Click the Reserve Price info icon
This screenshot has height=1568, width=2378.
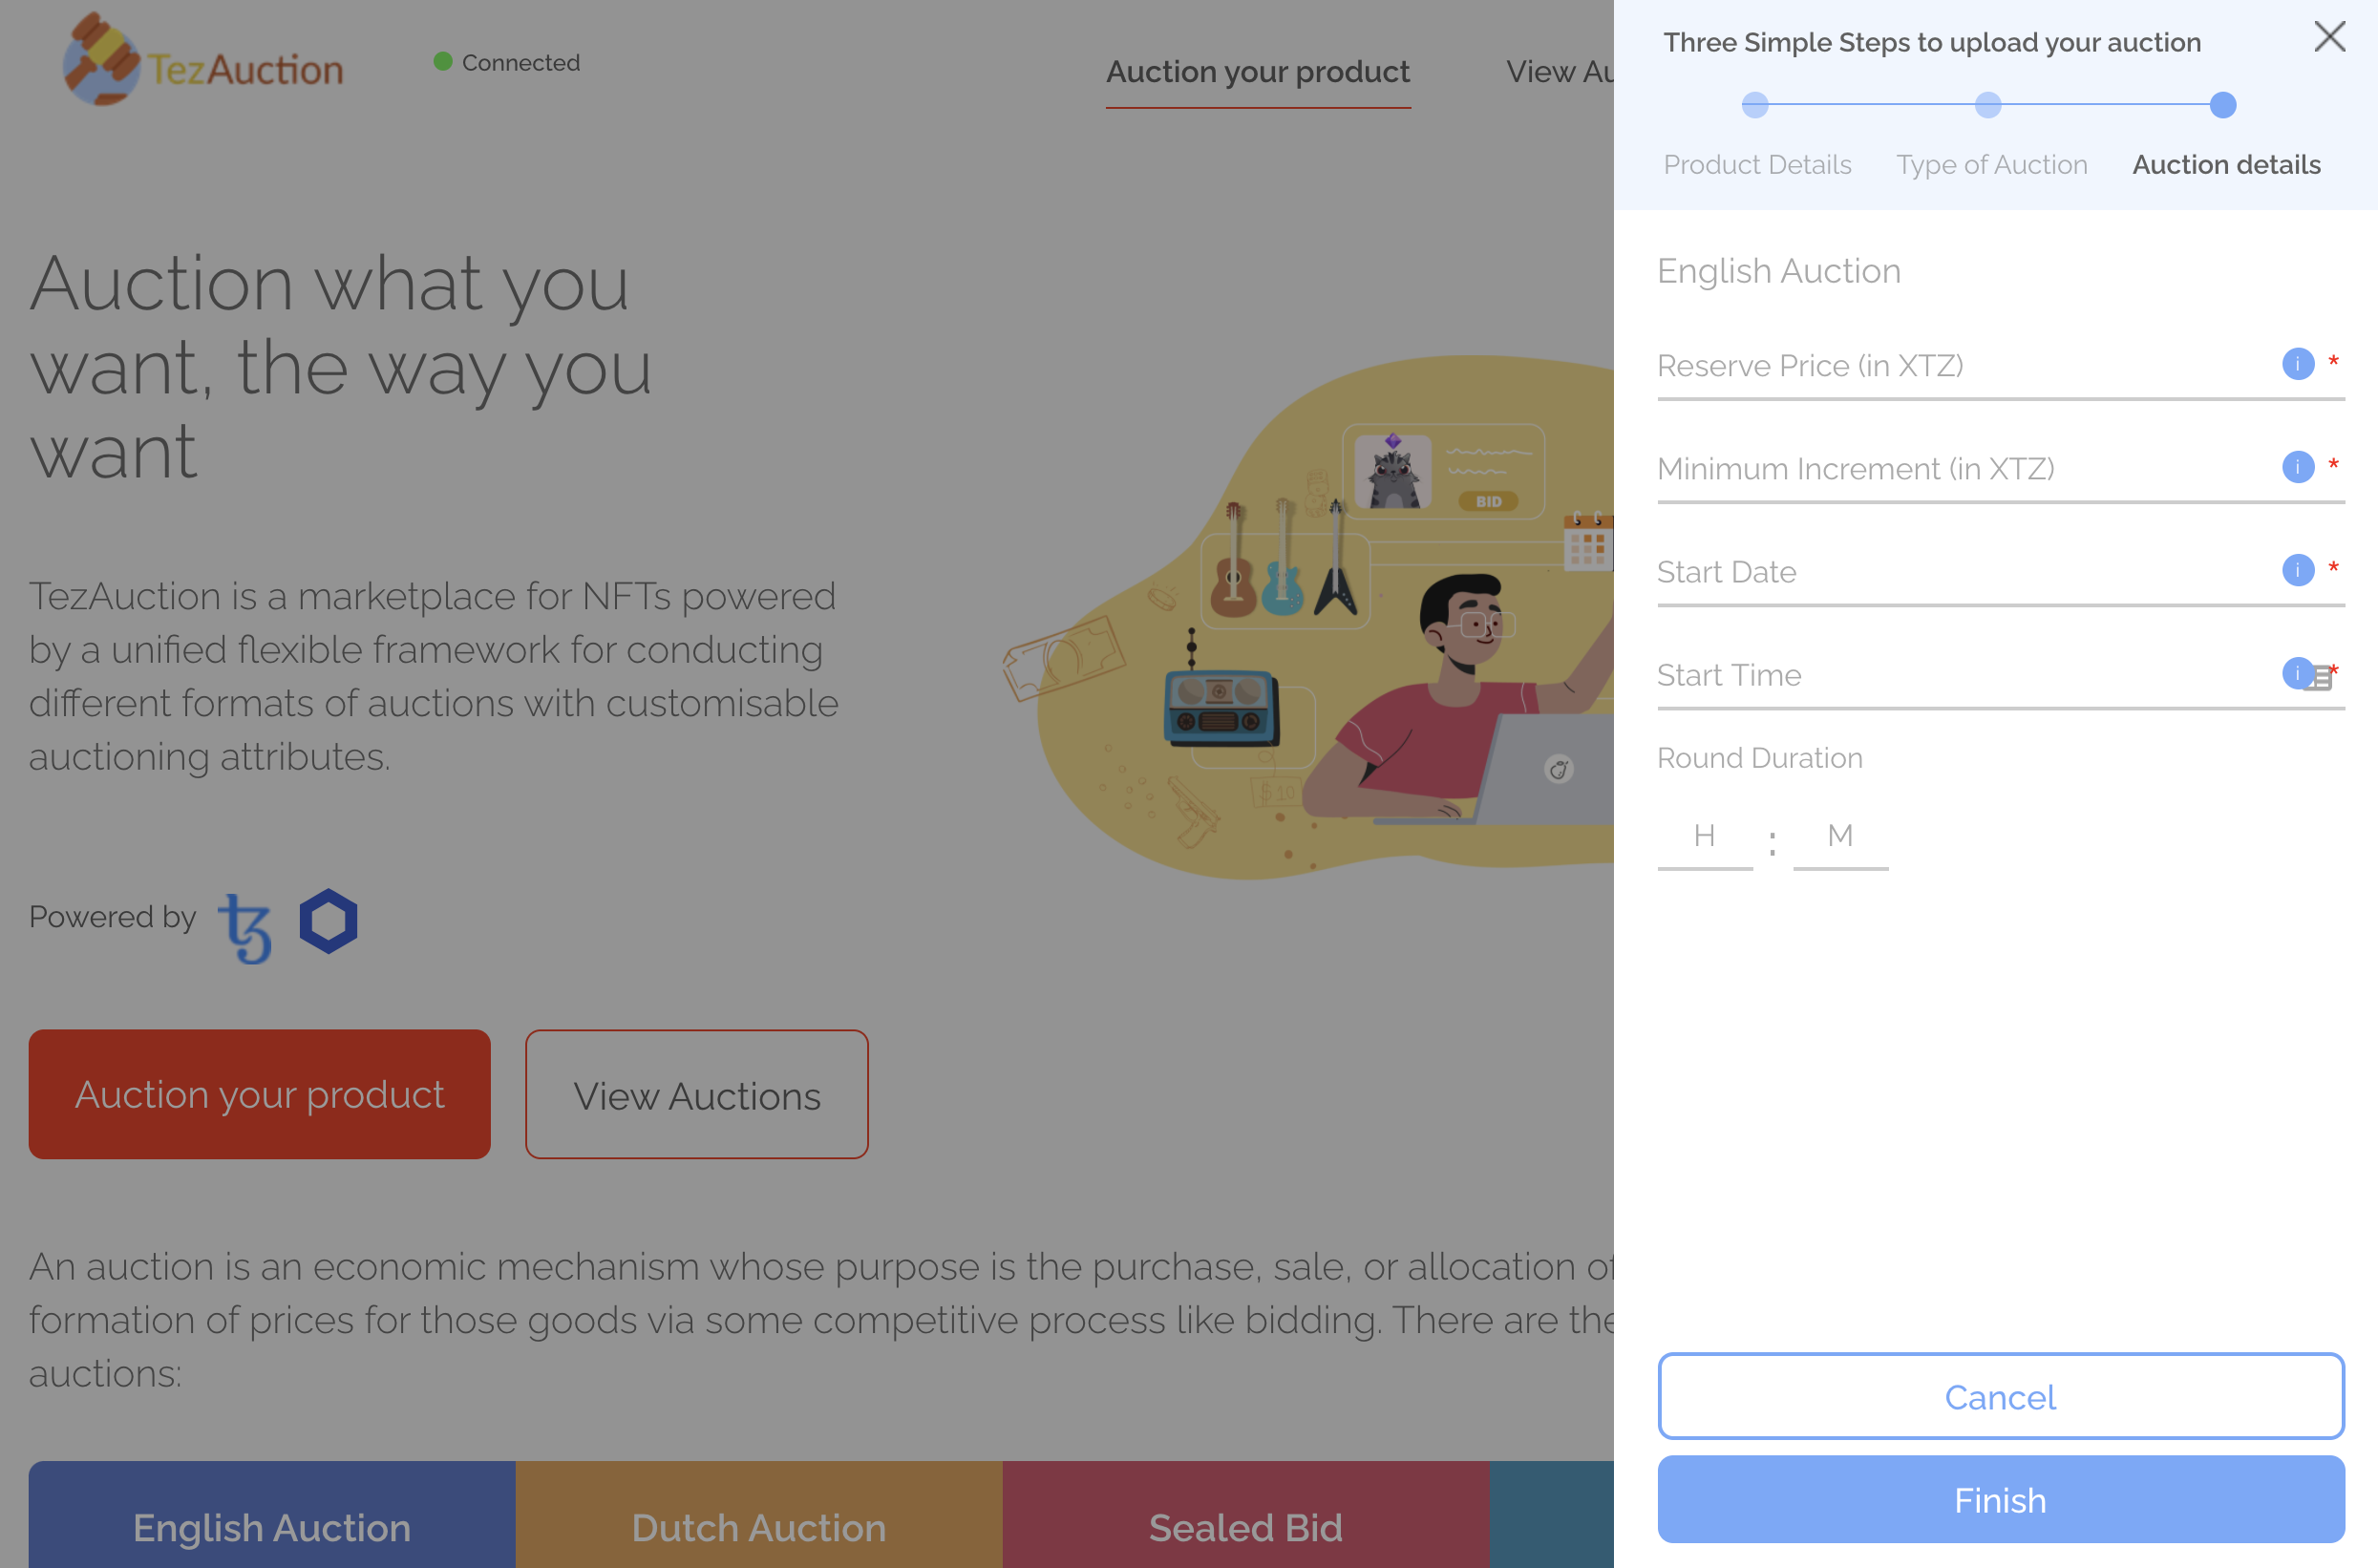pyautogui.click(x=2297, y=364)
